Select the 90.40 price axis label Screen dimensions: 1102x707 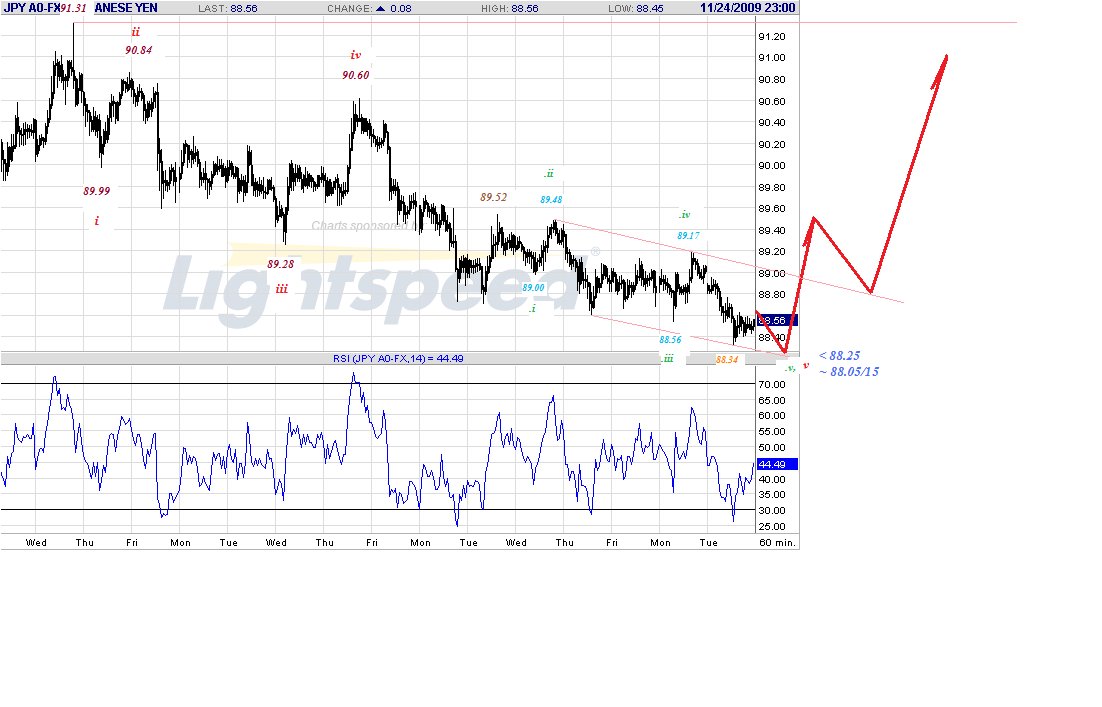point(772,123)
